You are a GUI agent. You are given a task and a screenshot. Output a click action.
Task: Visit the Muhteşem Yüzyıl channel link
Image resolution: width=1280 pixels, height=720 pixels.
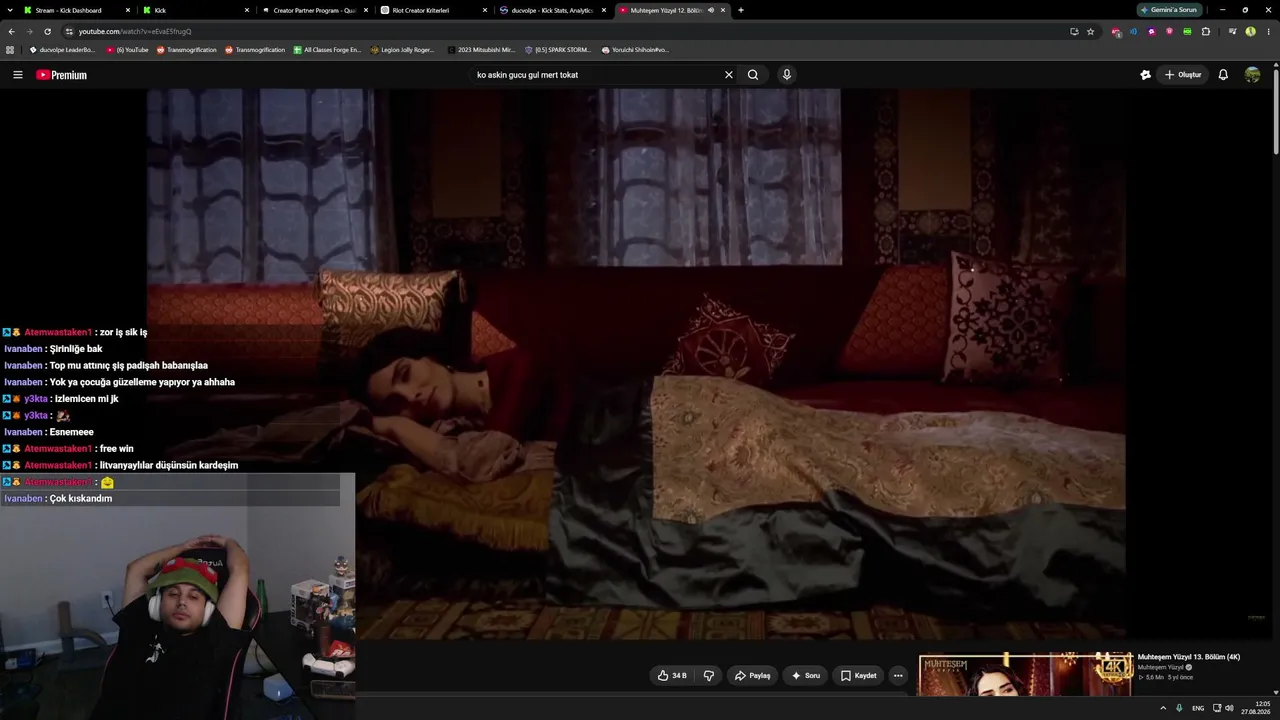1161,667
